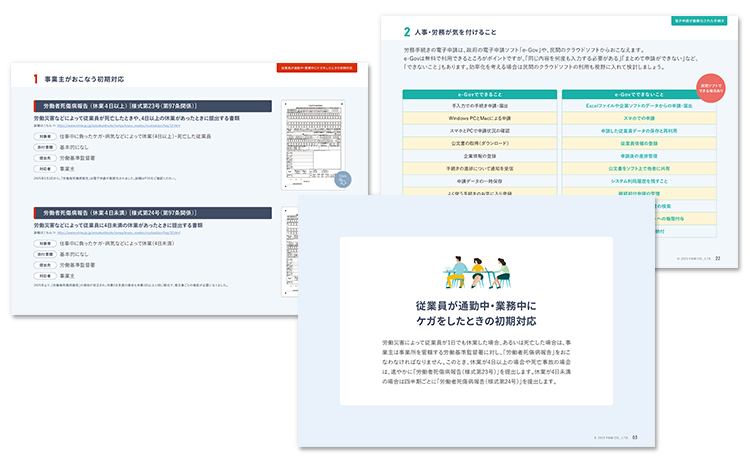Click 労働基準監督署 in 様式第23号 section
Screen dimensions: 750x462
tap(77, 158)
